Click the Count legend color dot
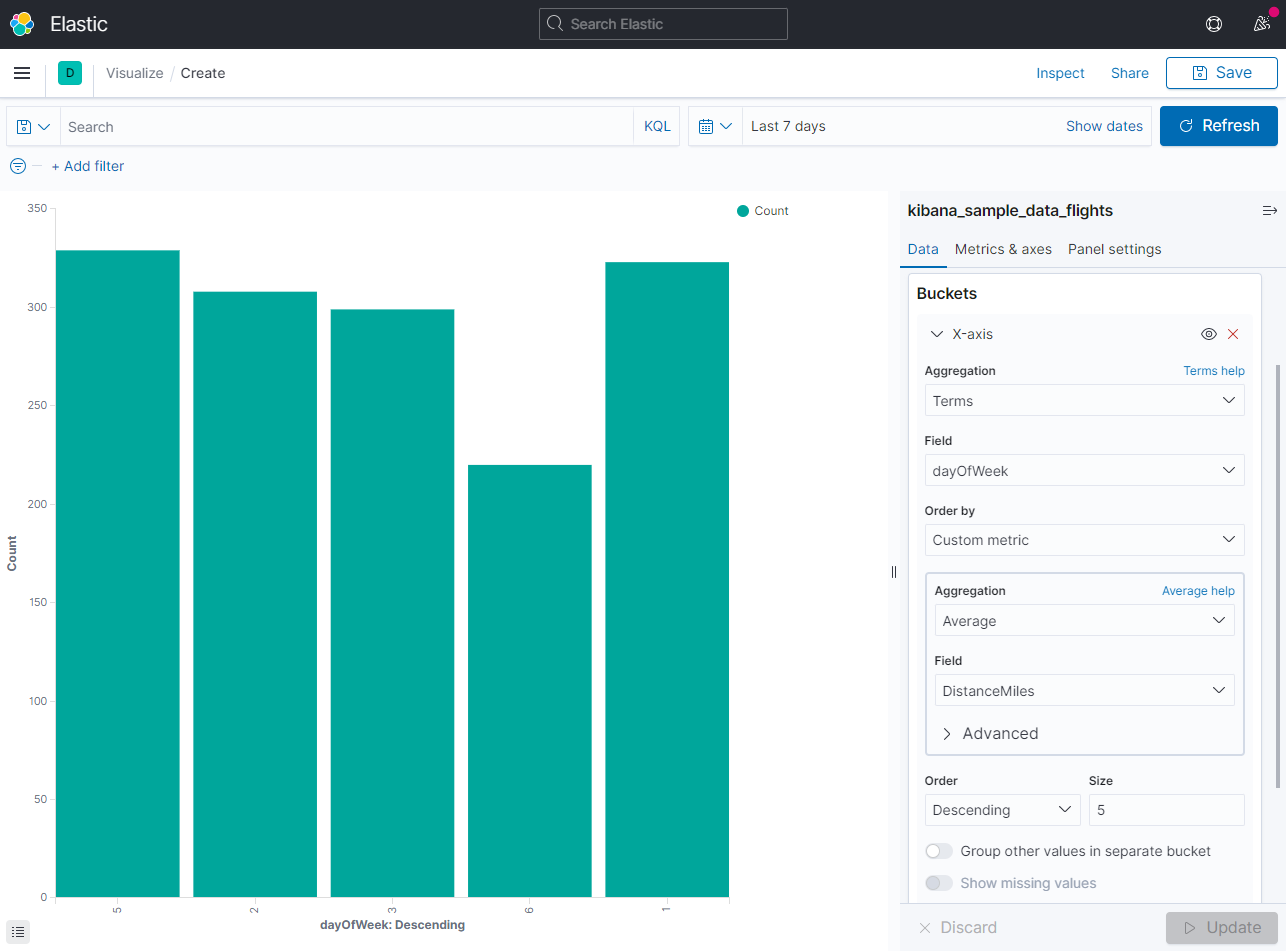The height and width of the screenshot is (951, 1286). pos(743,211)
